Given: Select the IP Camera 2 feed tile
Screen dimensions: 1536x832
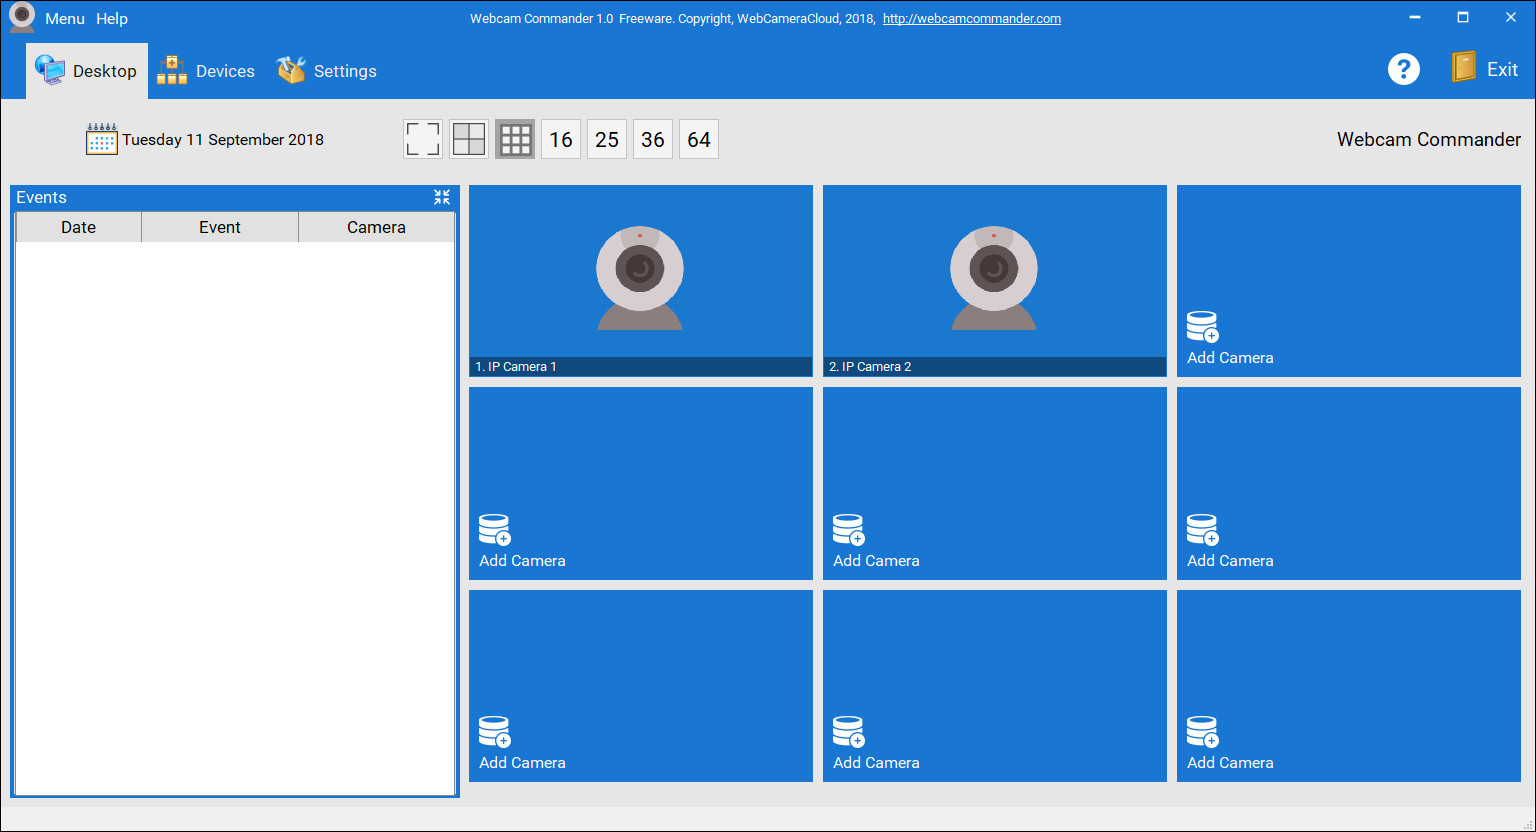Looking at the screenshot, I should (995, 281).
